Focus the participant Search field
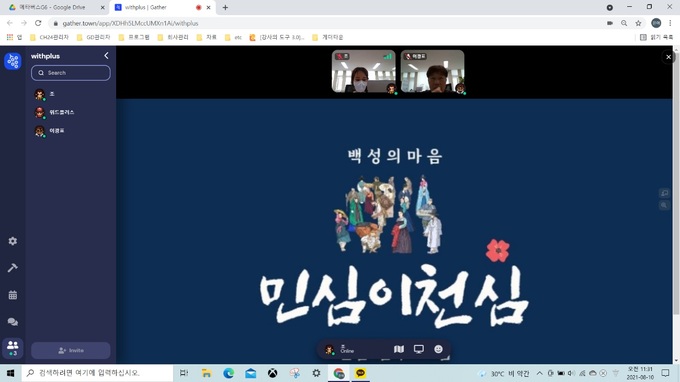This screenshot has height=382, width=680. click(x=71, y=73)
